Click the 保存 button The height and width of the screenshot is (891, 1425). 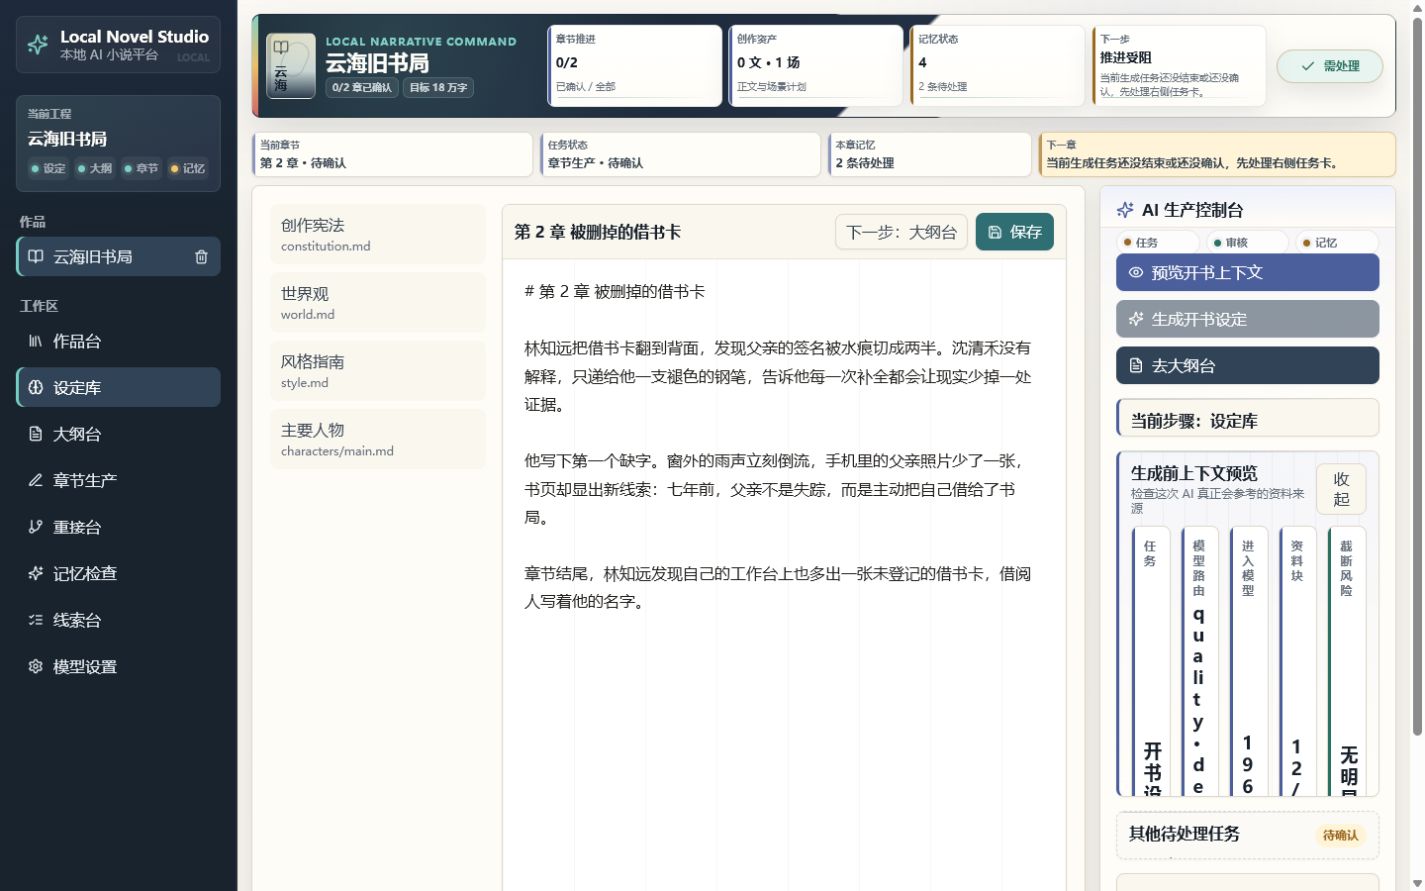[1014, 232]
